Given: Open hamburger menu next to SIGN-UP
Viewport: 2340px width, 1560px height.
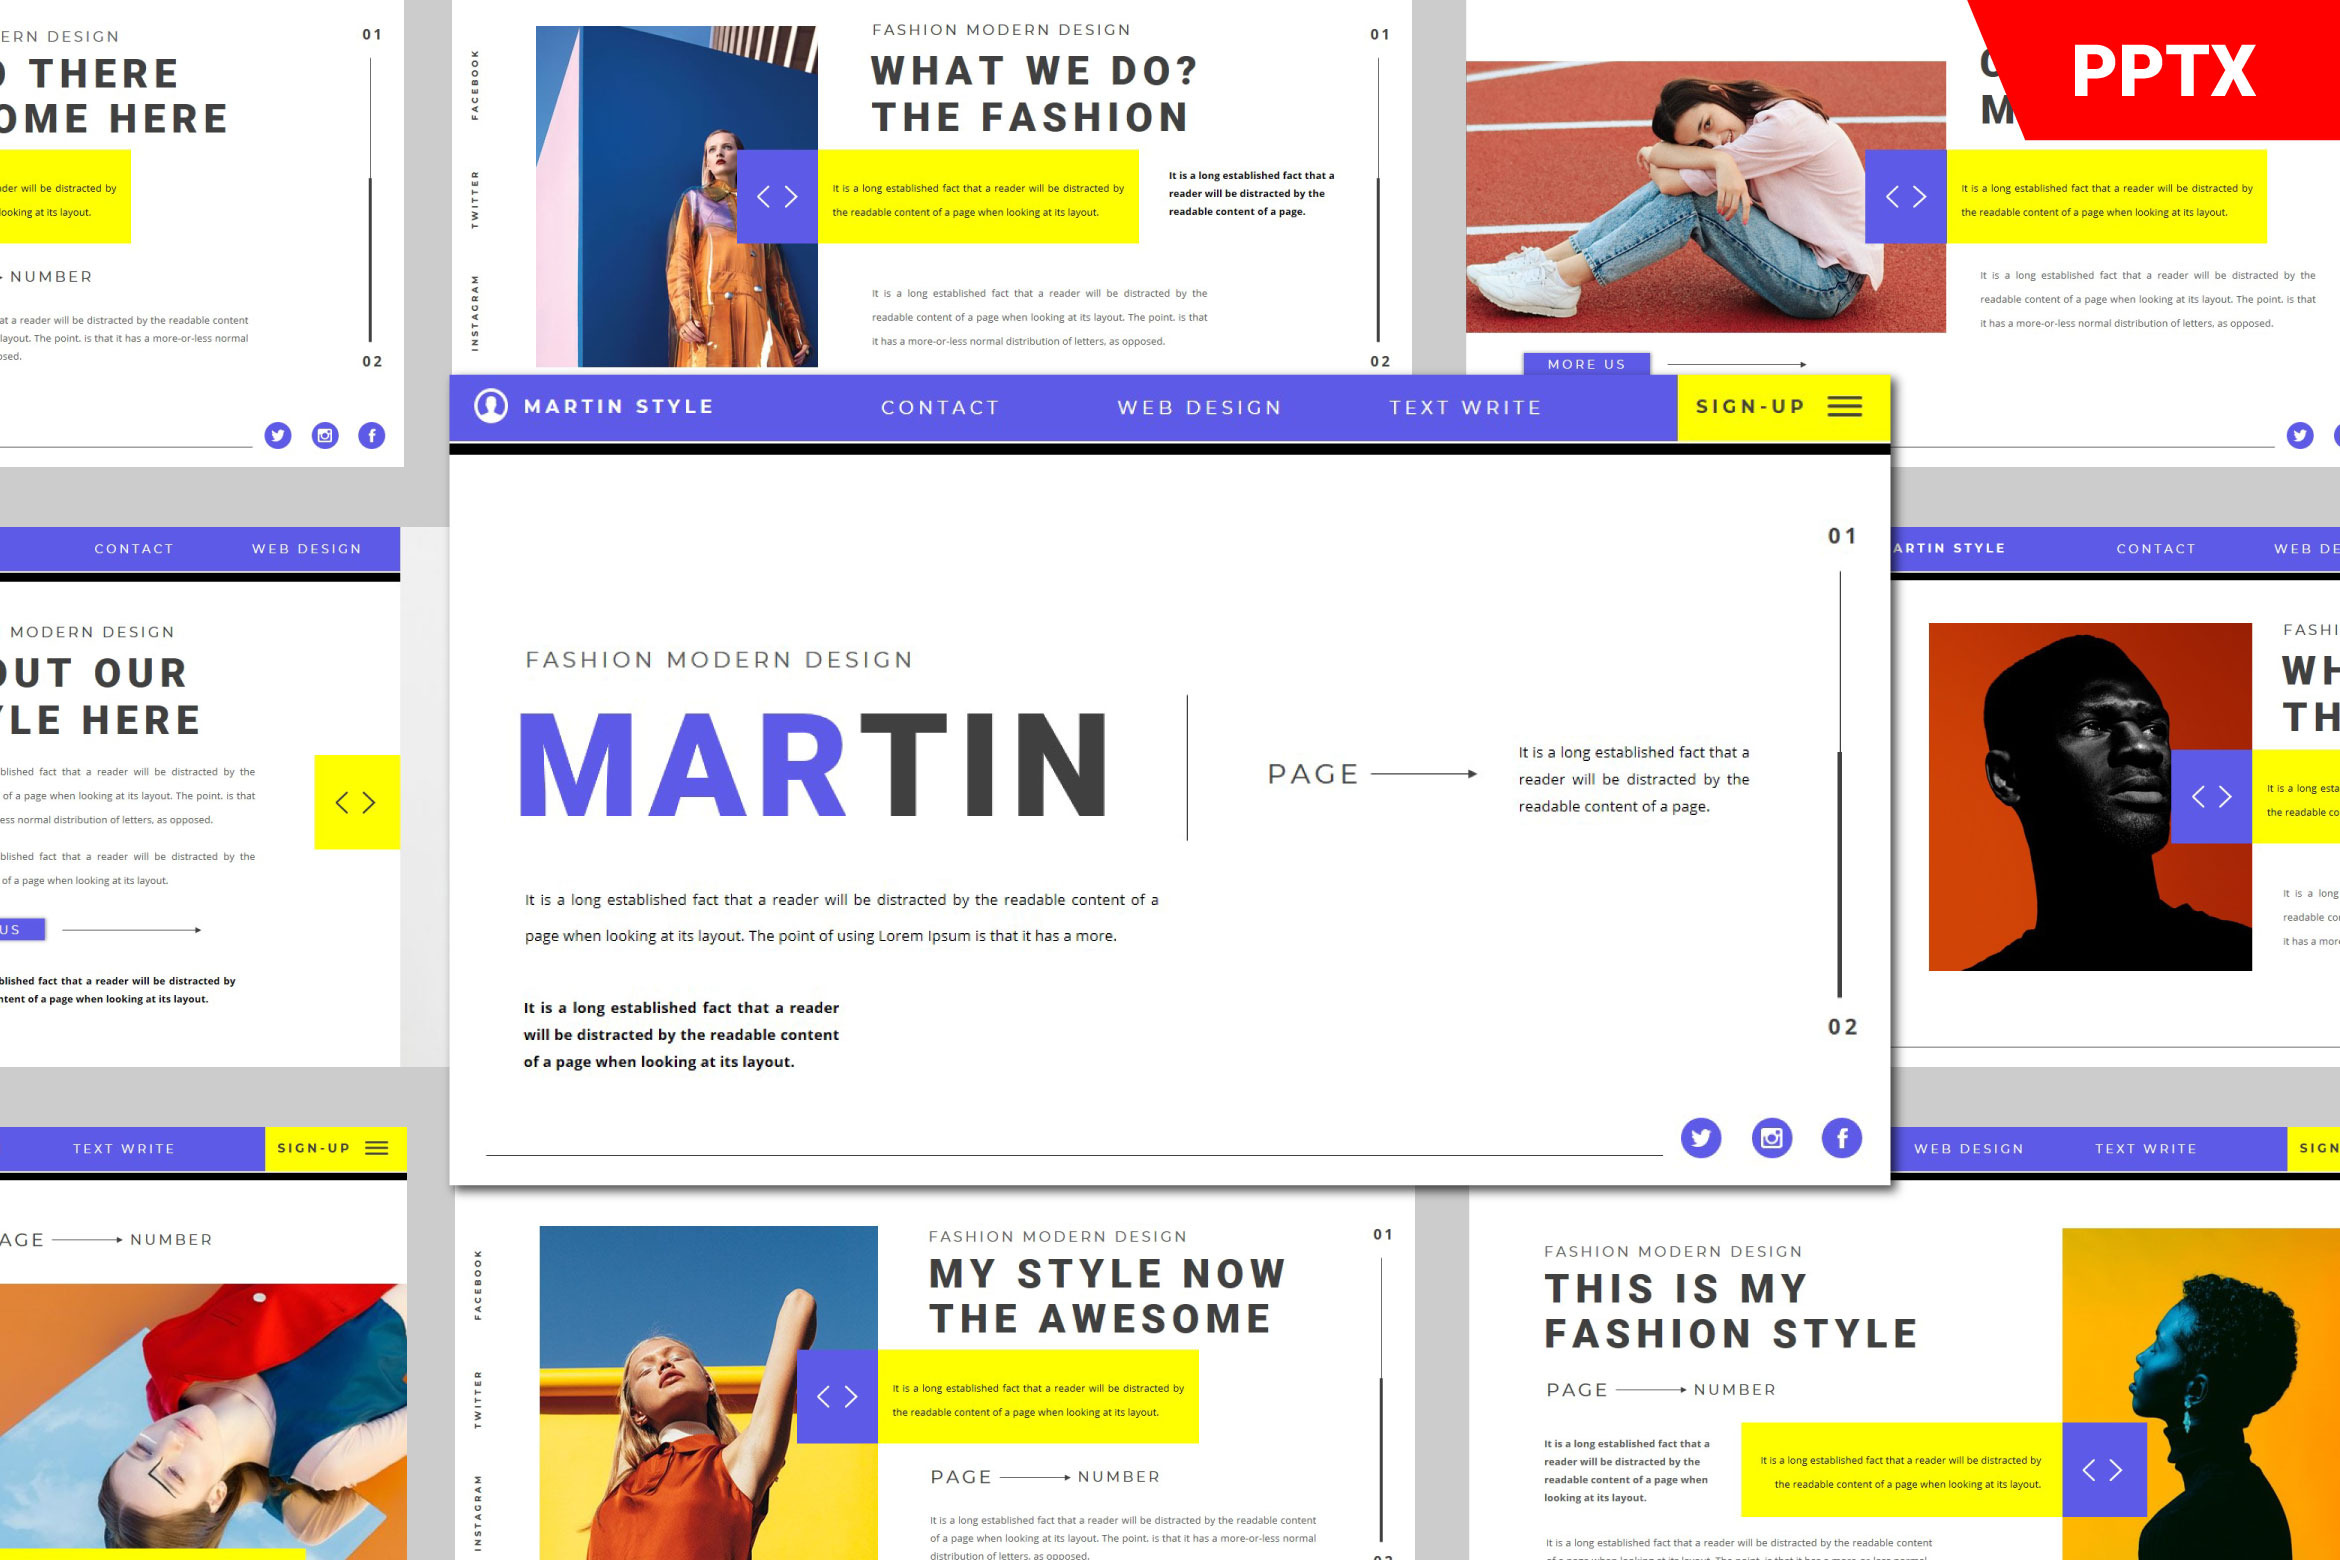Looking at the screenshot, I should point(1844,406).
